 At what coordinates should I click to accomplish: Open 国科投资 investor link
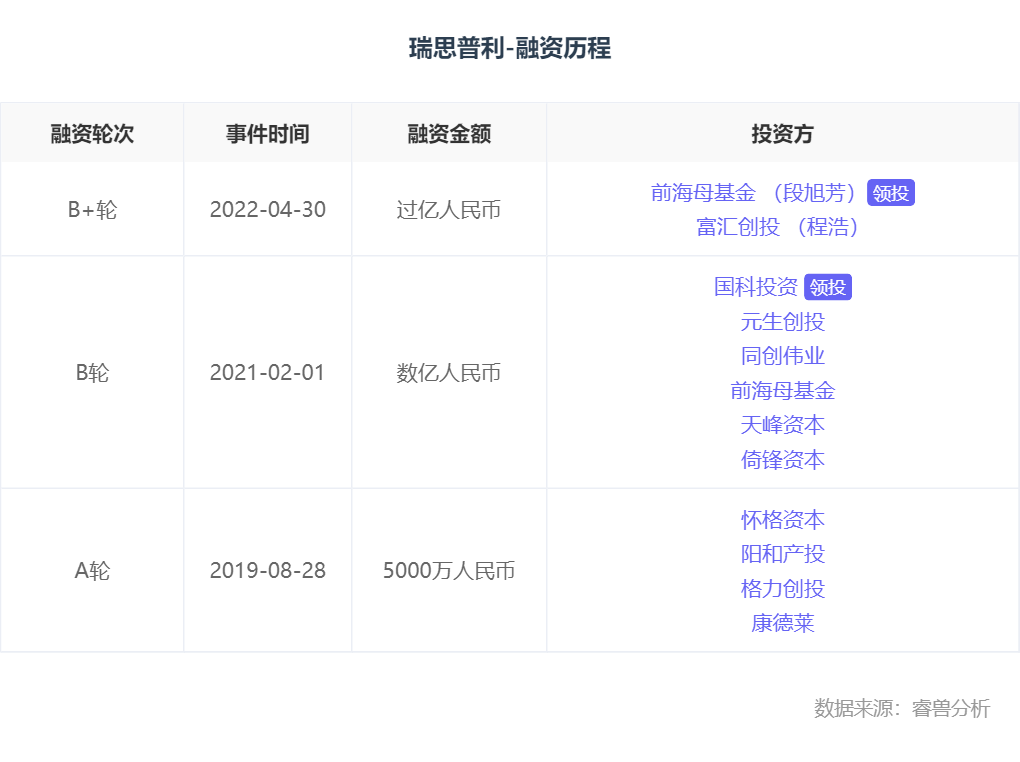[x=755, y=287]
